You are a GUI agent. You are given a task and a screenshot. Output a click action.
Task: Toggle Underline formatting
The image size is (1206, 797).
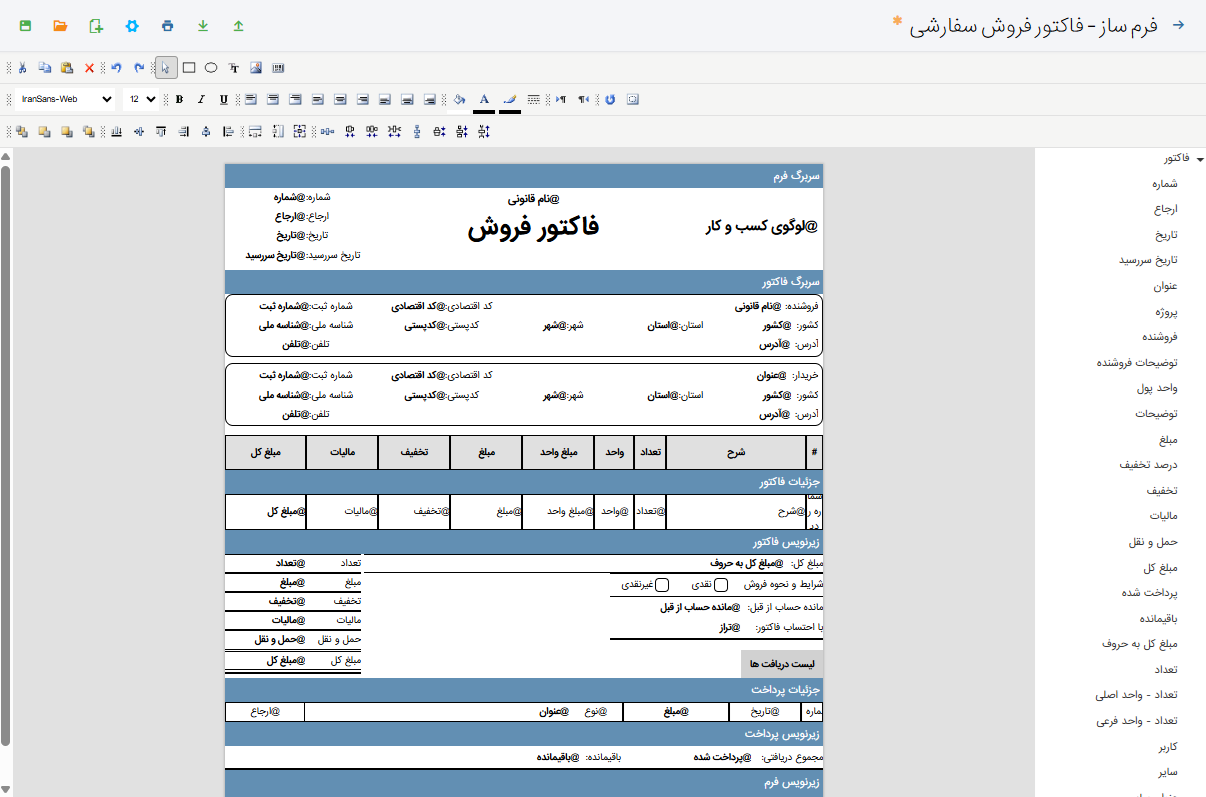[223, 99]
